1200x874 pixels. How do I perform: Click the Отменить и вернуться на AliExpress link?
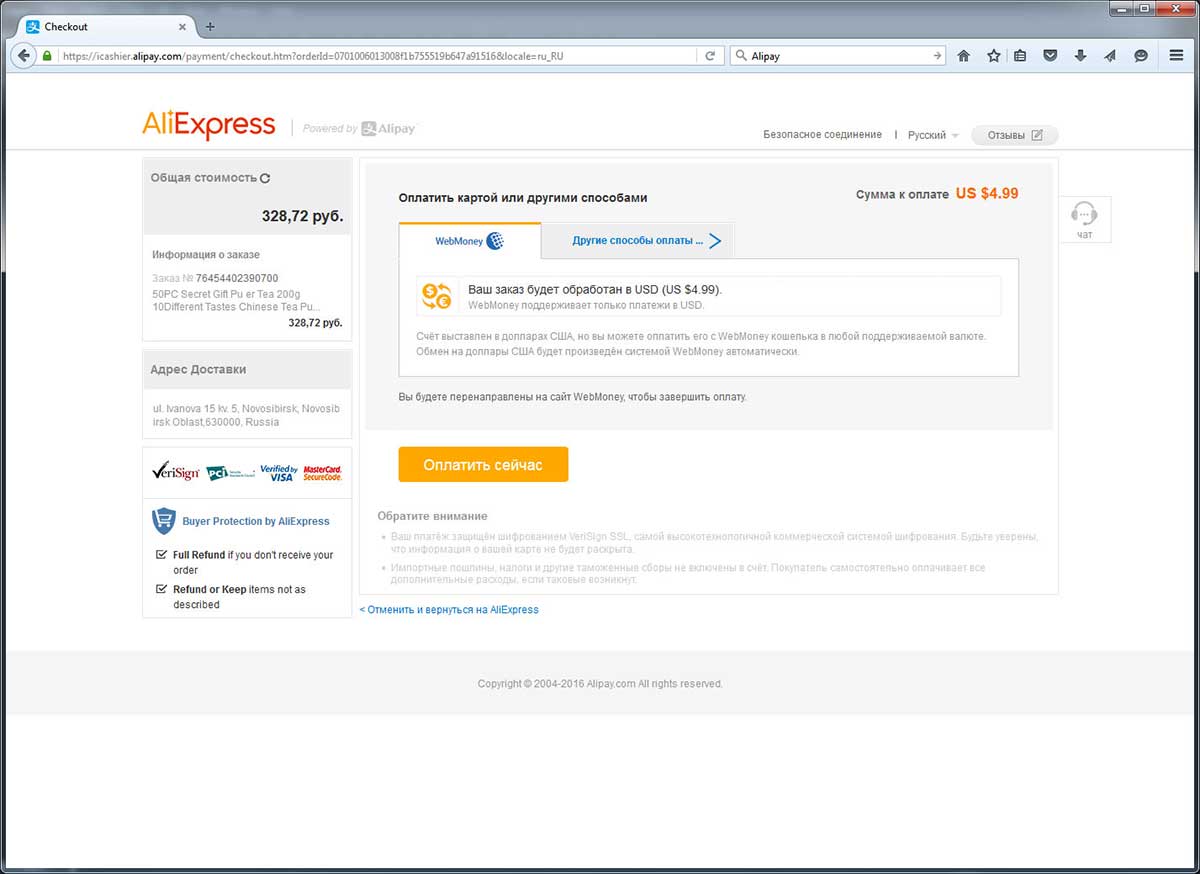pos(449,609)
